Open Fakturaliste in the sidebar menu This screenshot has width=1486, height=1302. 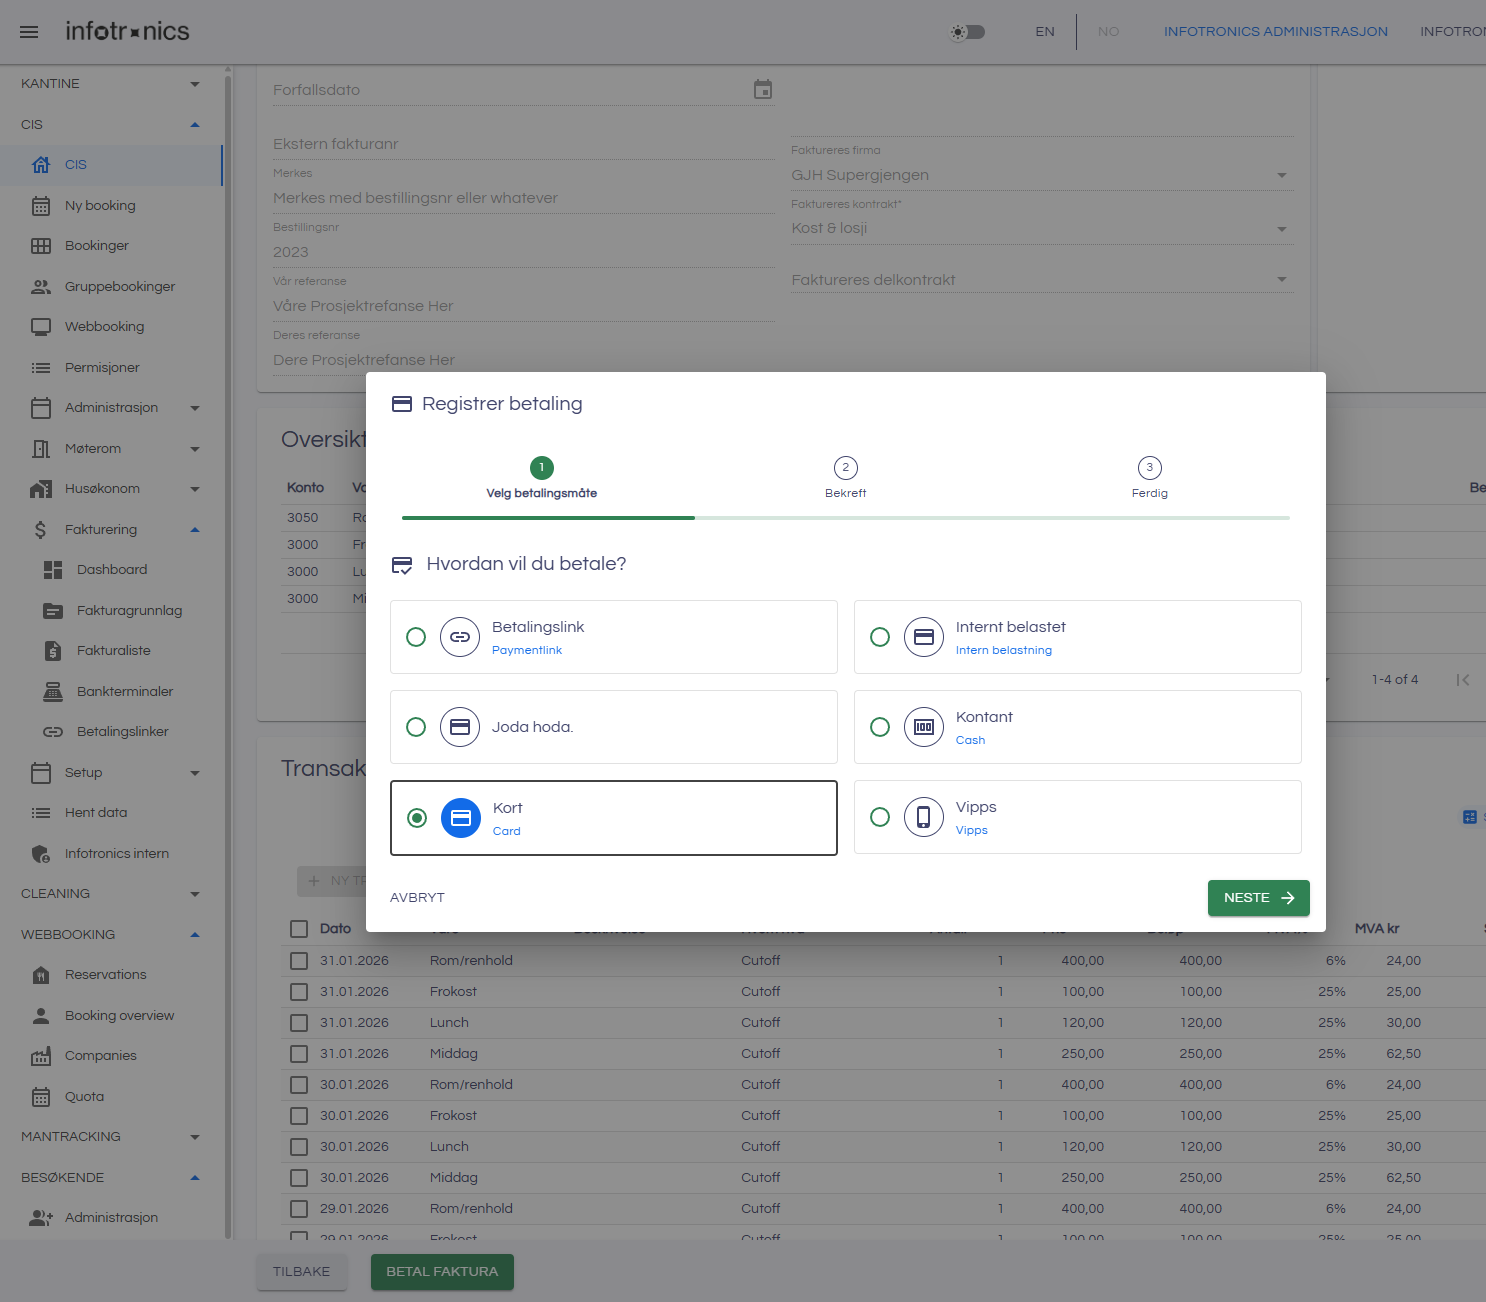(x=113, y=651)
